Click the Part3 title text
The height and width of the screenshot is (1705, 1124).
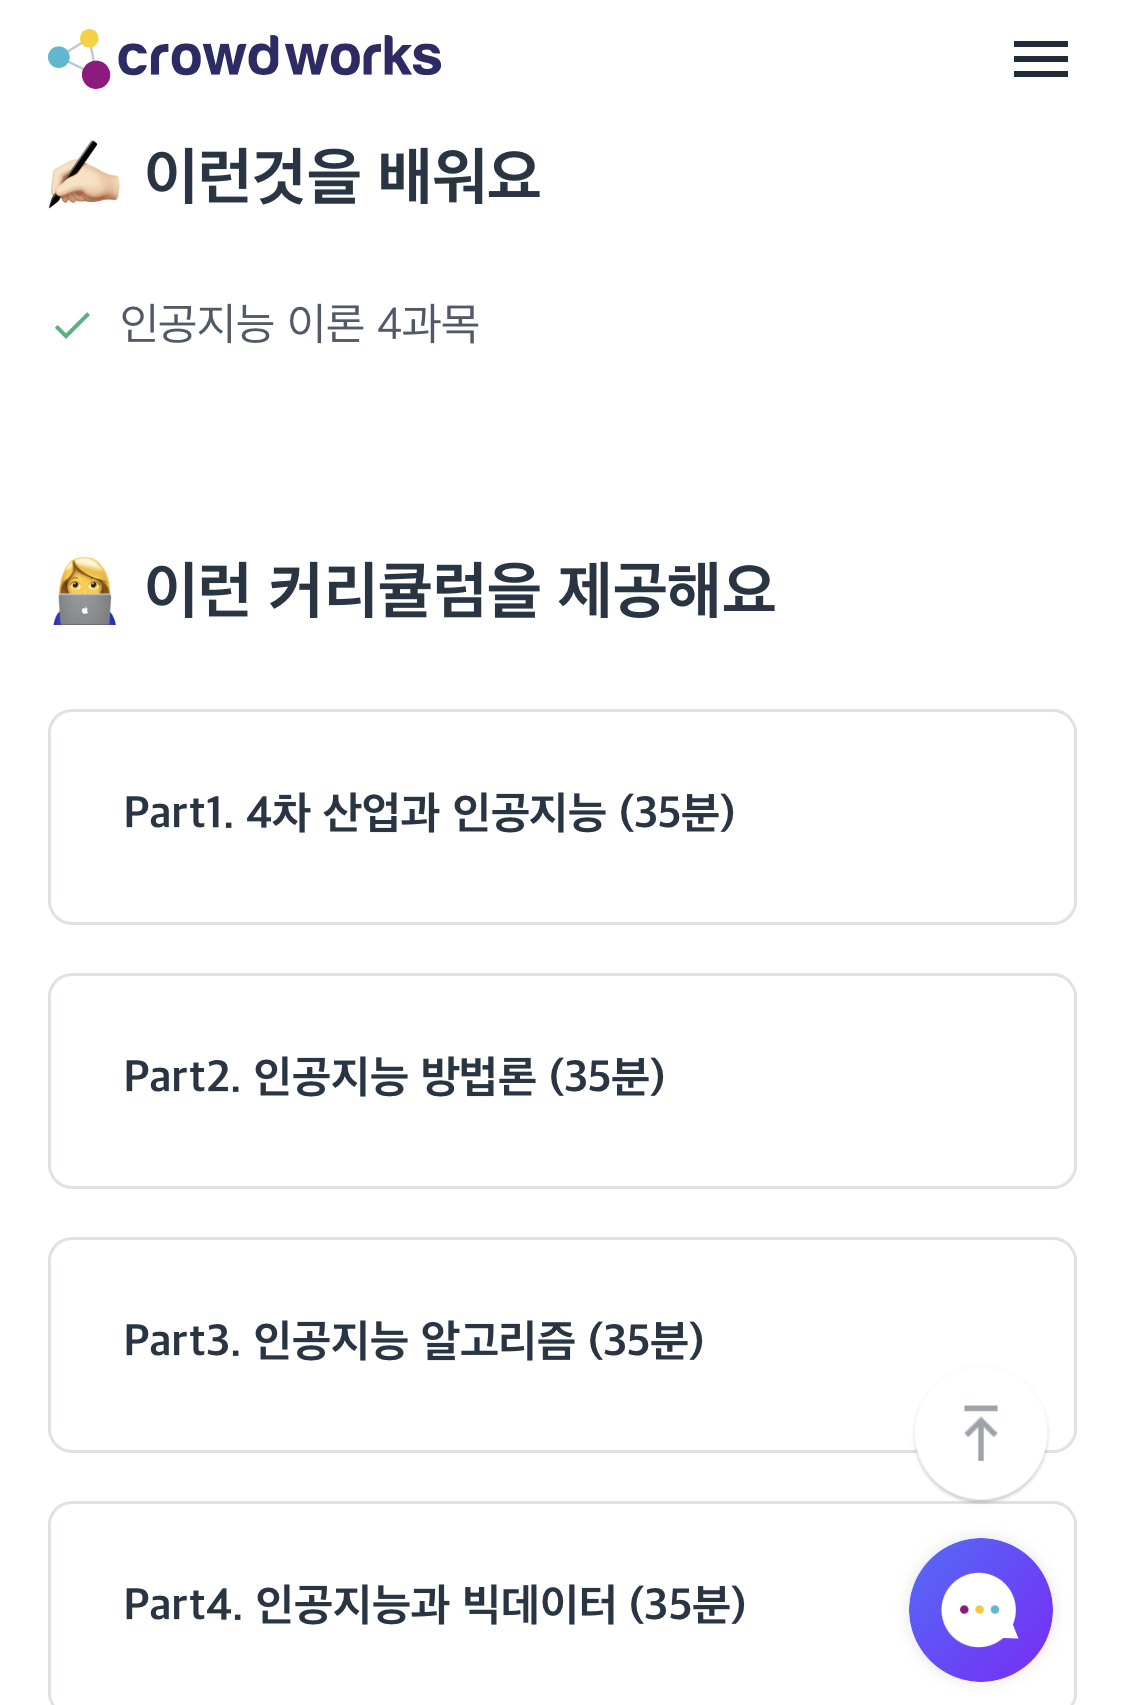point(414,1340)
